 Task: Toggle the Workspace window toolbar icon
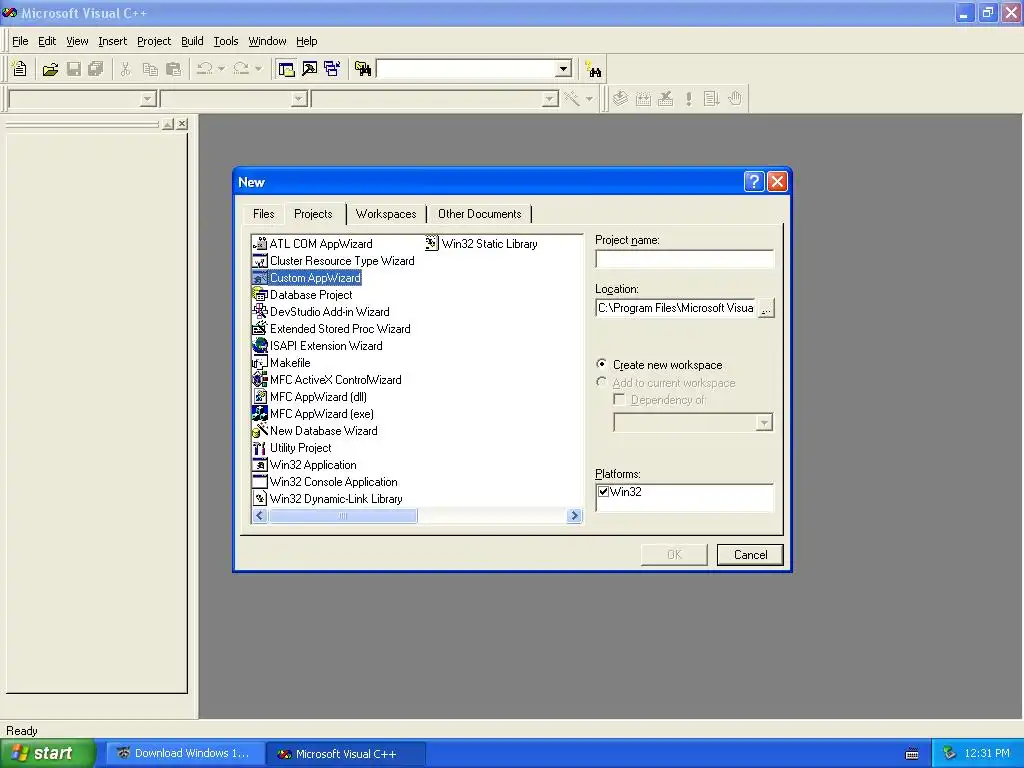click(x=286, y=69)
